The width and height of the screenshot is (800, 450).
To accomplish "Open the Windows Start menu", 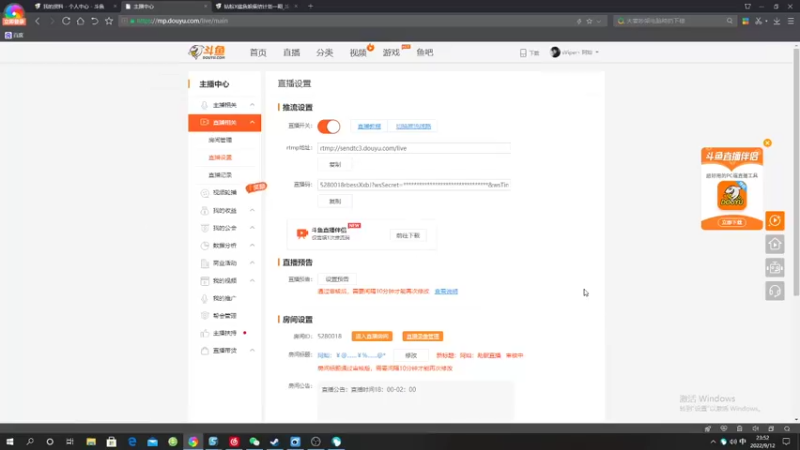I will tap(10, 441).
